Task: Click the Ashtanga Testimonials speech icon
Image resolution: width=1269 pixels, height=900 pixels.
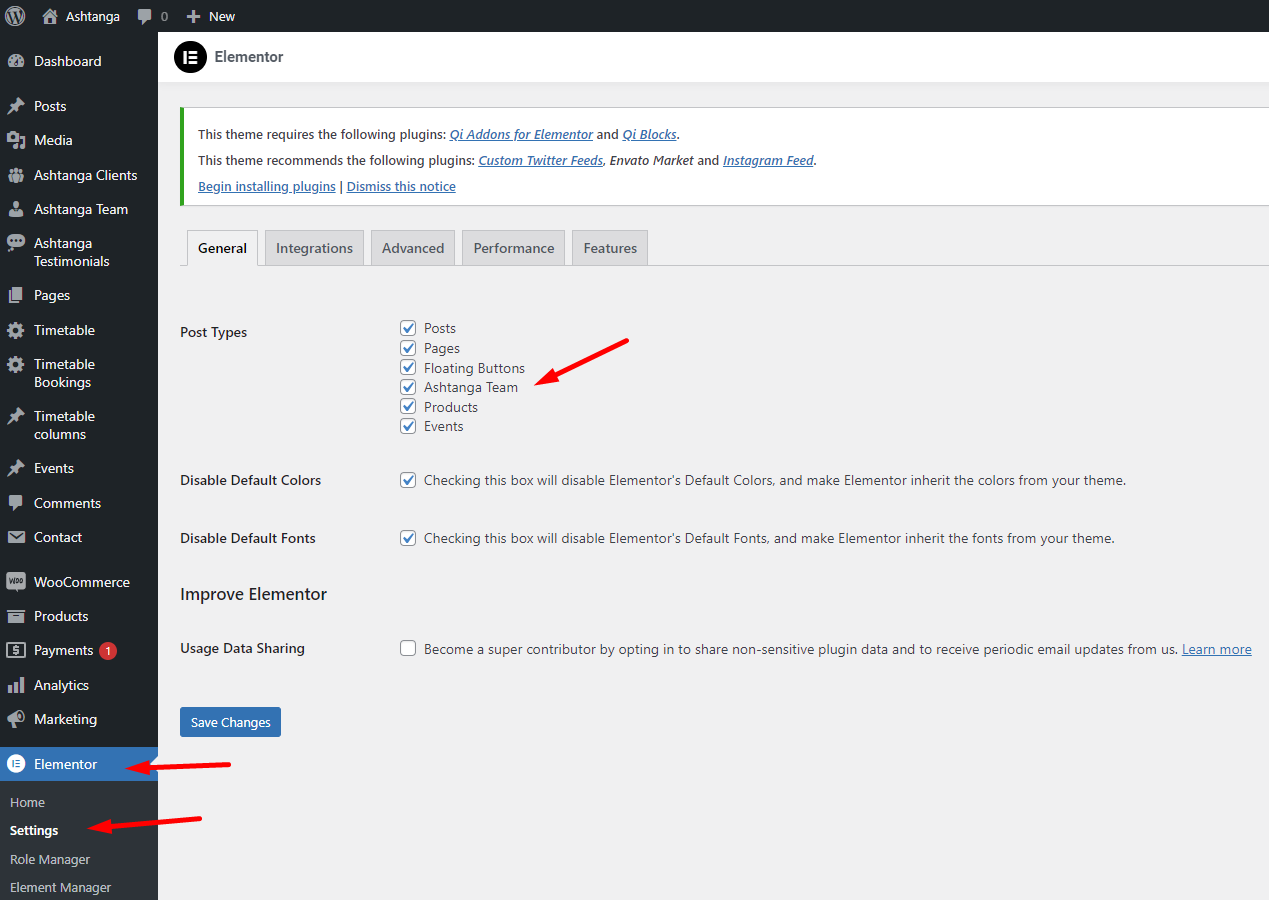Action: pos(16,243)
